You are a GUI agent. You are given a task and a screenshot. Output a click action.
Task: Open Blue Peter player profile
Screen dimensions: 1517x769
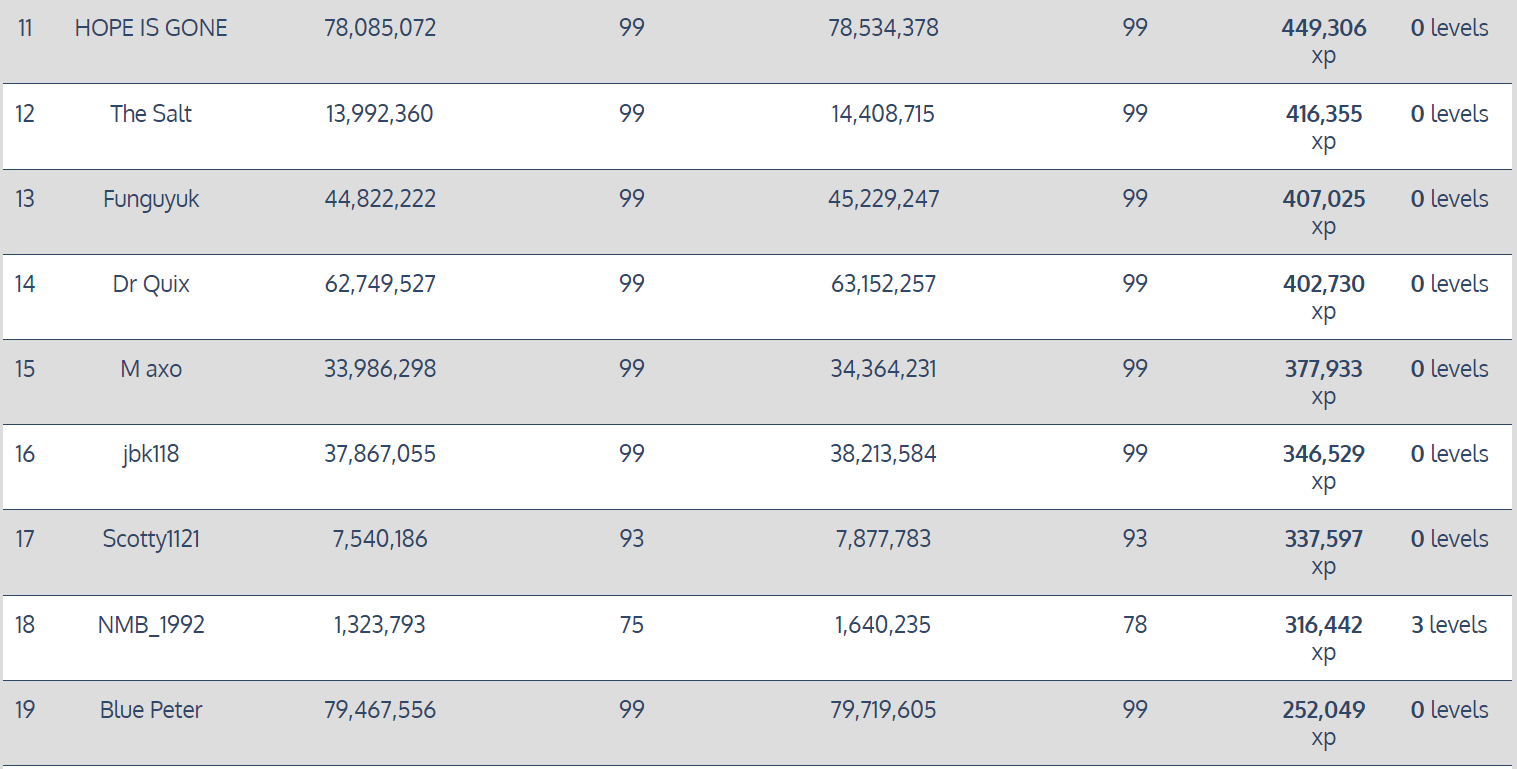(x=151, y=710)
